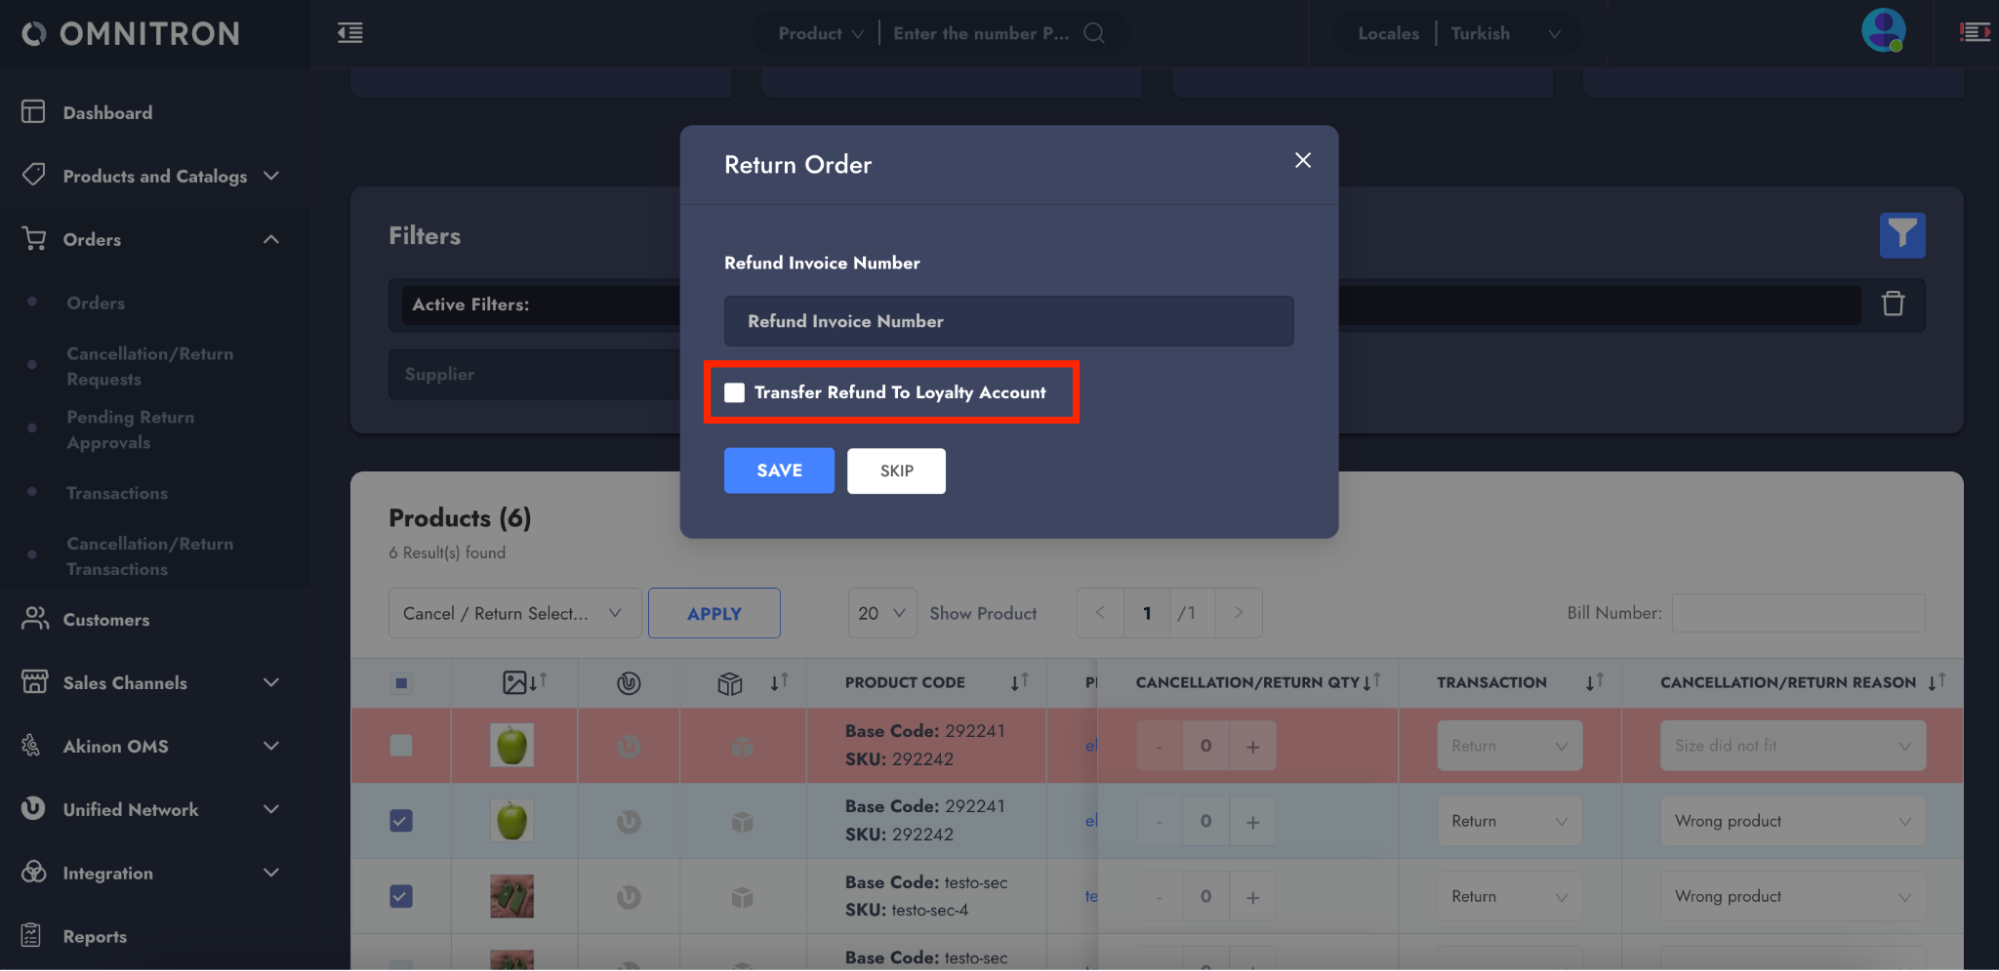Toggle the select-all header checkbox

pos(401,683)
